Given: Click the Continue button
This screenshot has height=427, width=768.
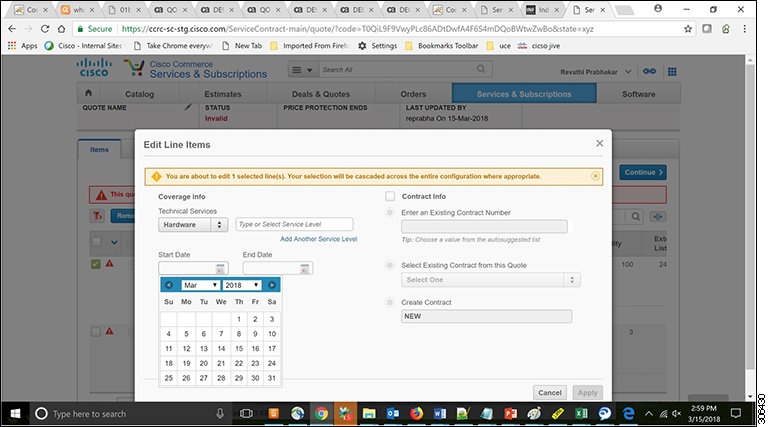Looking at the screenshot, I should 643,172.
